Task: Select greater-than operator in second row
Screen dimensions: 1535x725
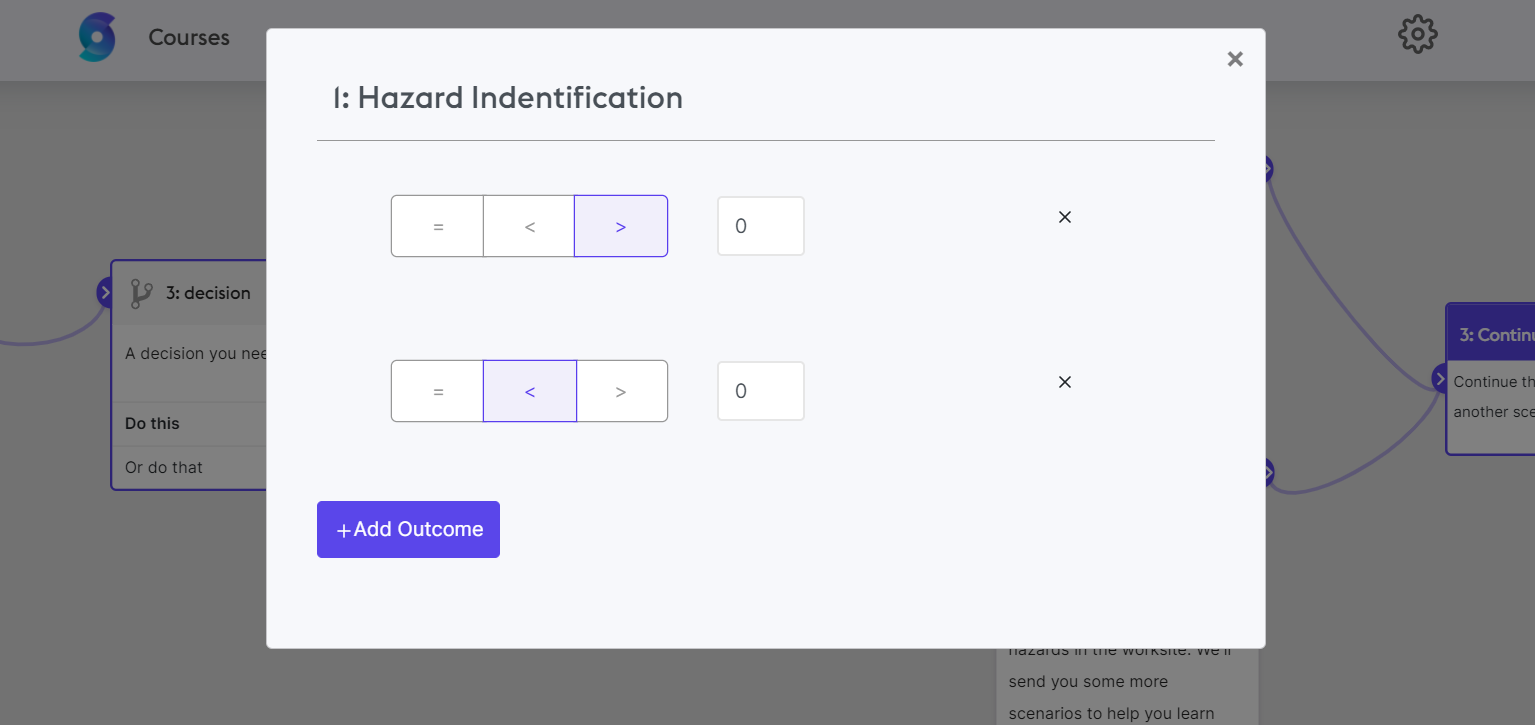Action: (x=621, y=391)
